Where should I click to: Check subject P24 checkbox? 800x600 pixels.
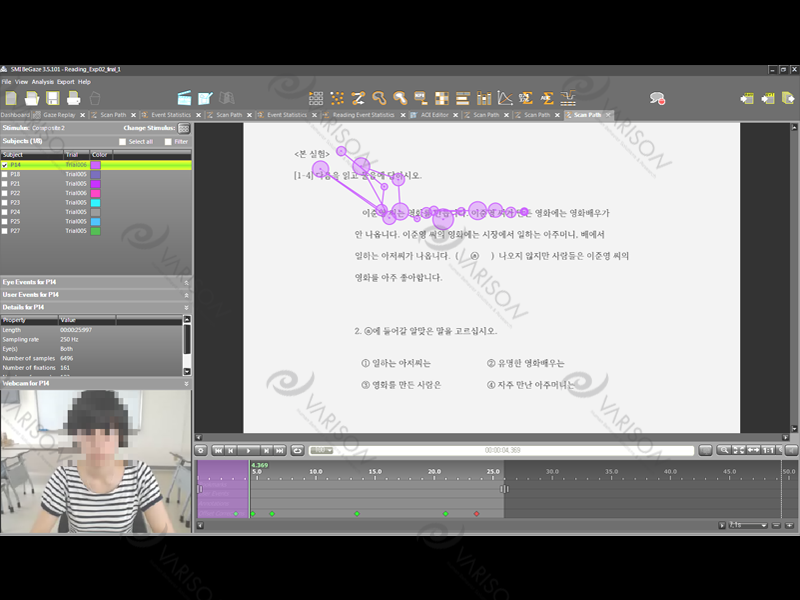(x=5, y=212)
